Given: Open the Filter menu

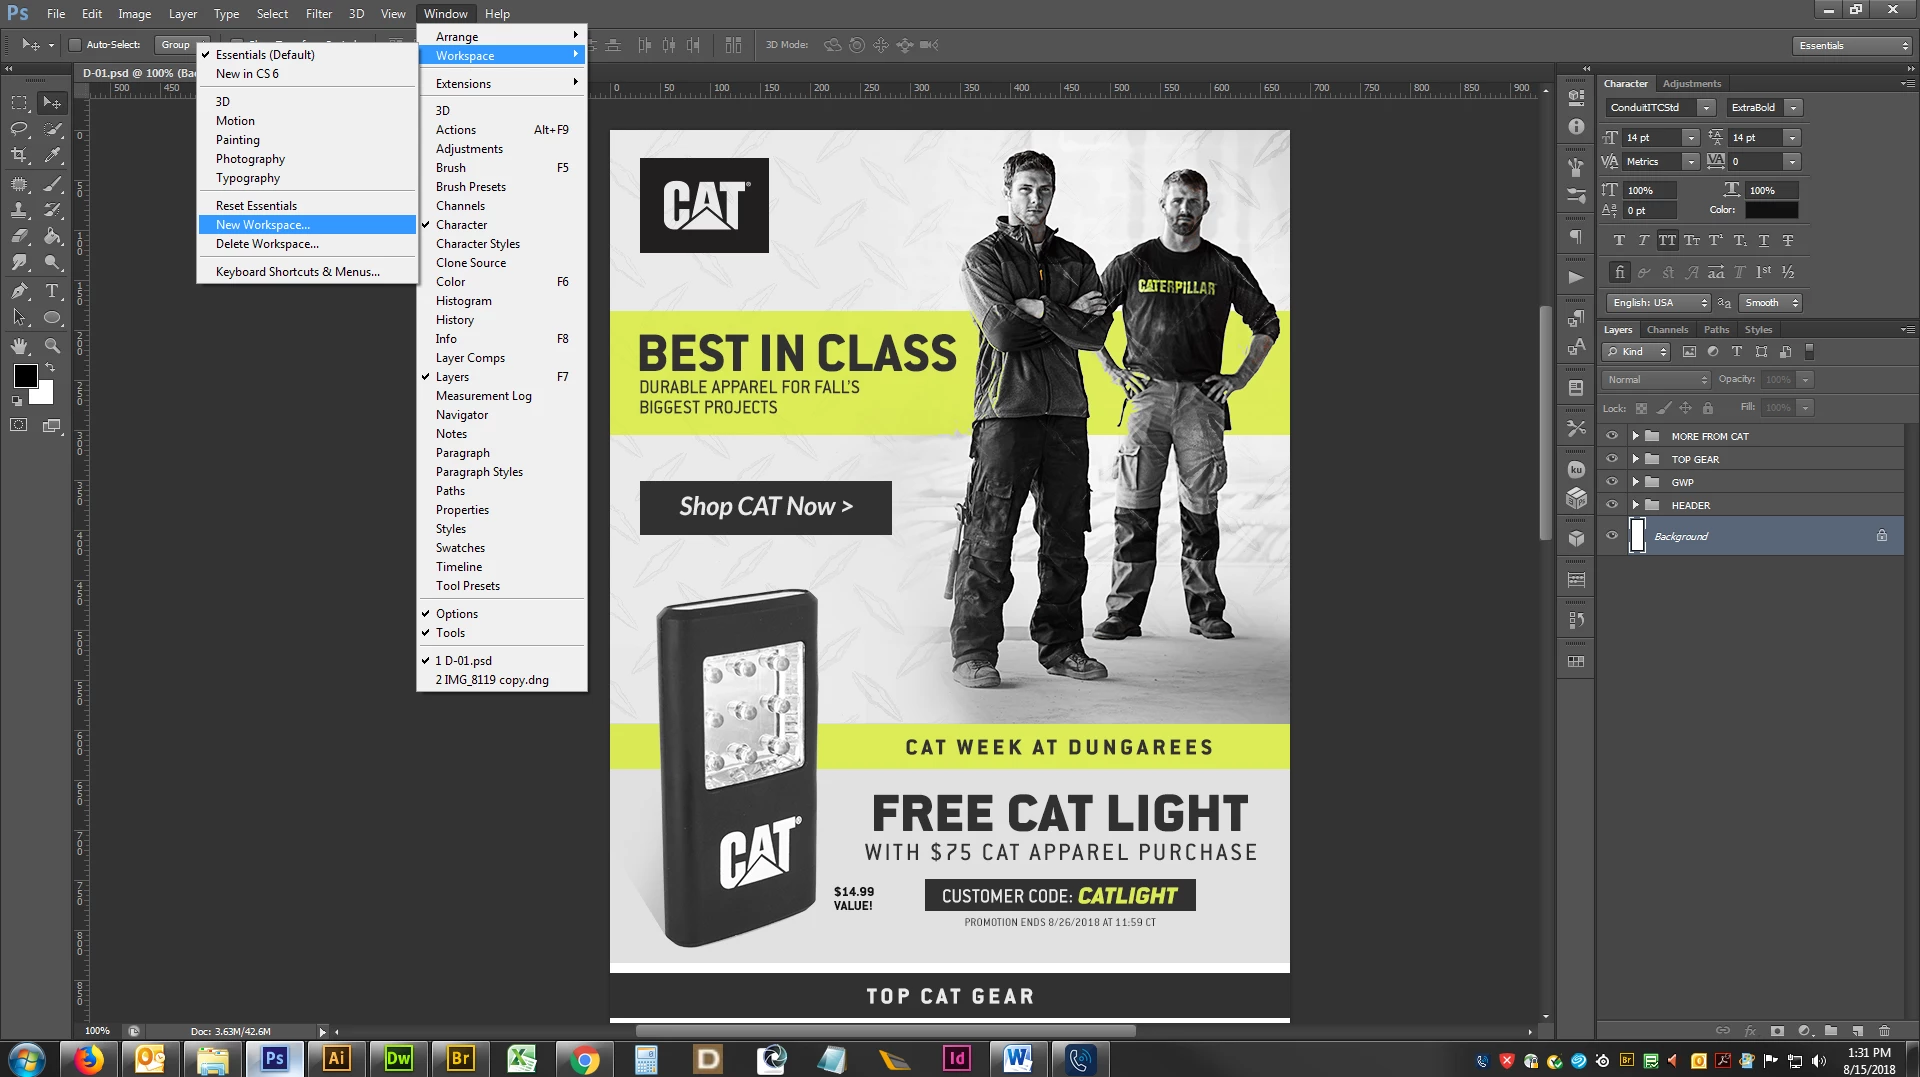Looking at the screenshot, I should tap(319, 14).
